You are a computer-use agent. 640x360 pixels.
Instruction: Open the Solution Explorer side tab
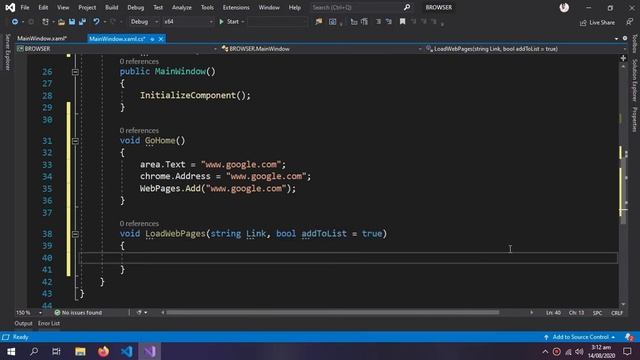click(634, 81)
